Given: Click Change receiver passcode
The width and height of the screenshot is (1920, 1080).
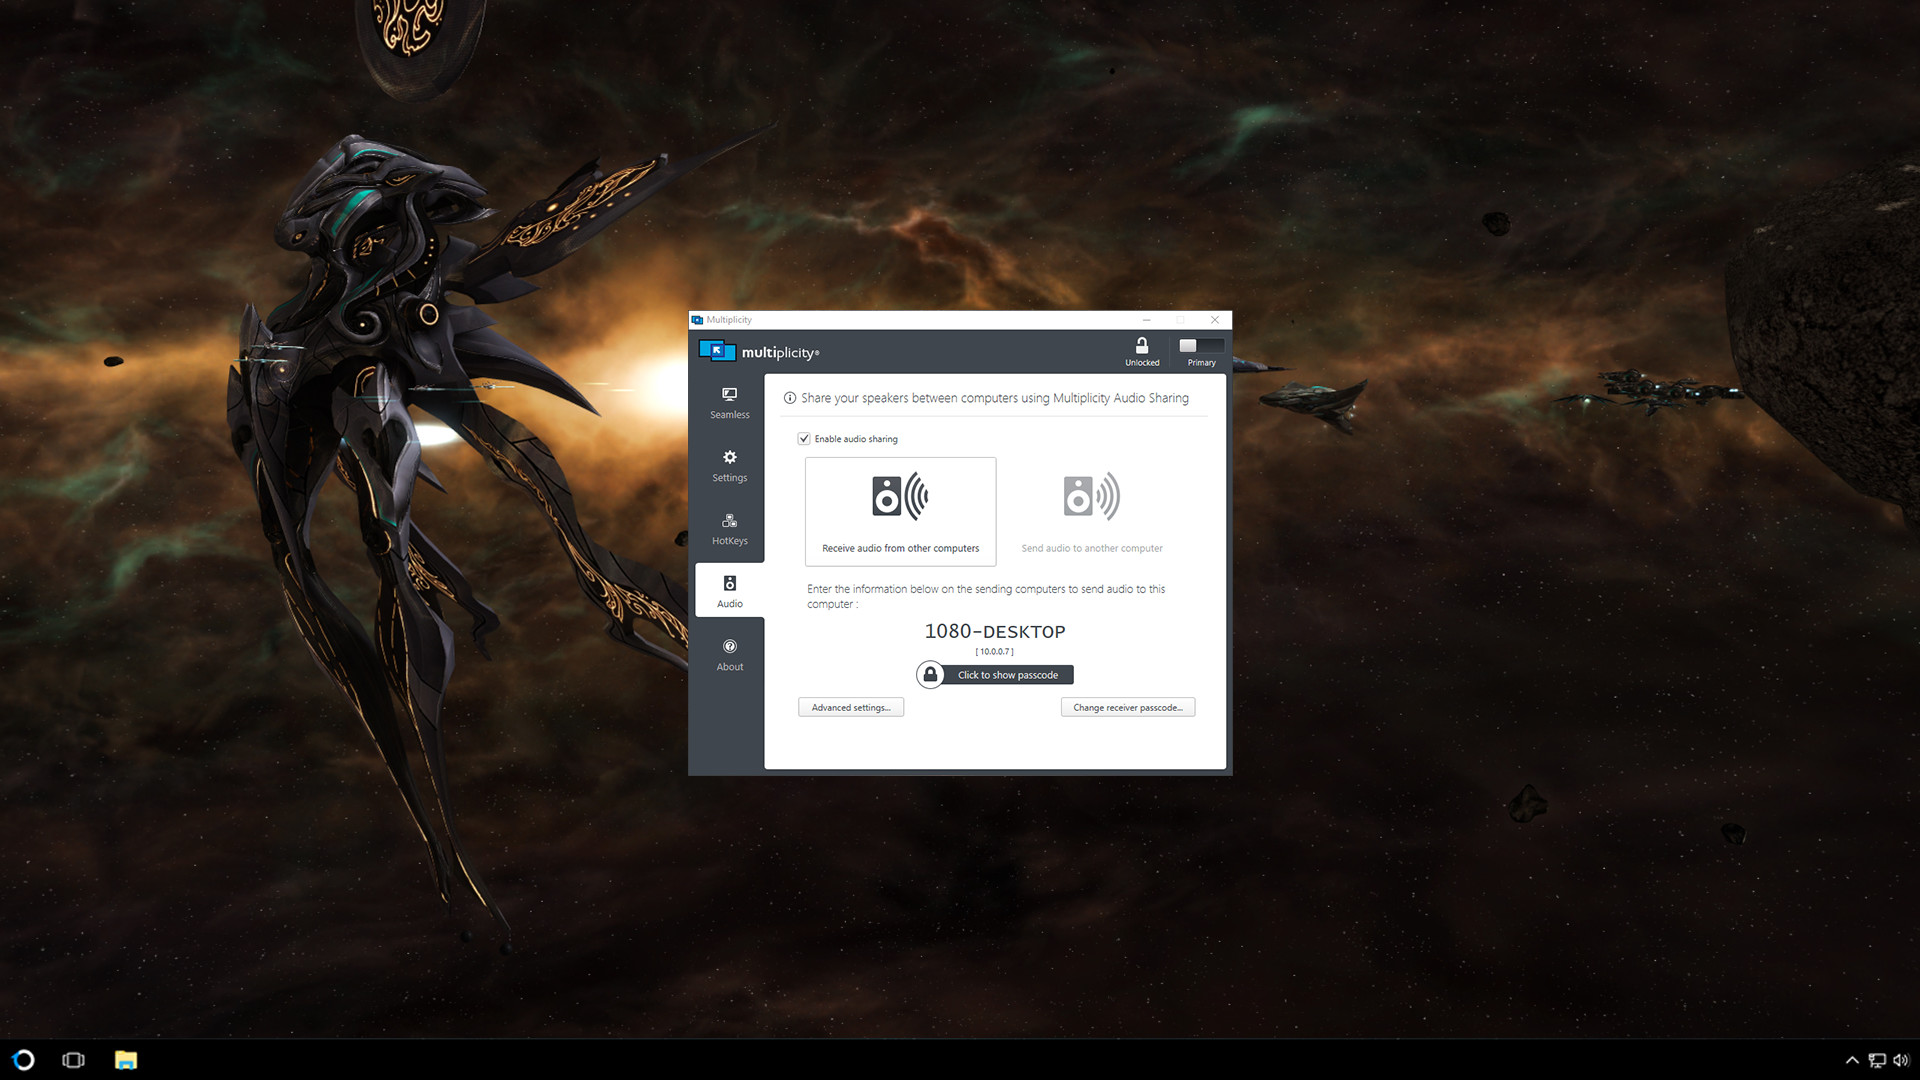Looking at the screenshot, I should (x=1128, y=707).
